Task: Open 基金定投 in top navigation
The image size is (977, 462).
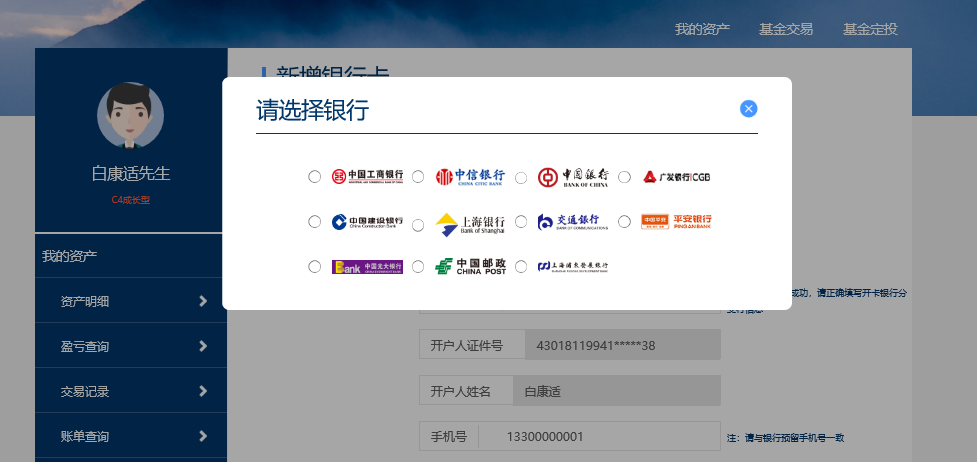Action: [x=870, y=29]
